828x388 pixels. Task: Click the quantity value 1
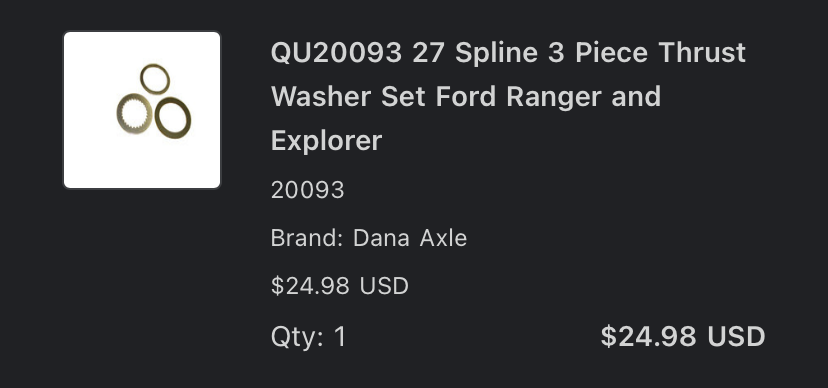(340, 336)
